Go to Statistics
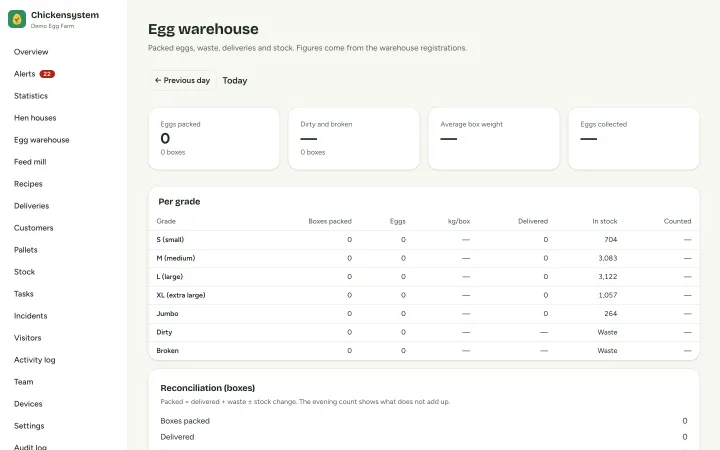Viewport: 720px width, 450px height. [x=31, y=96]
